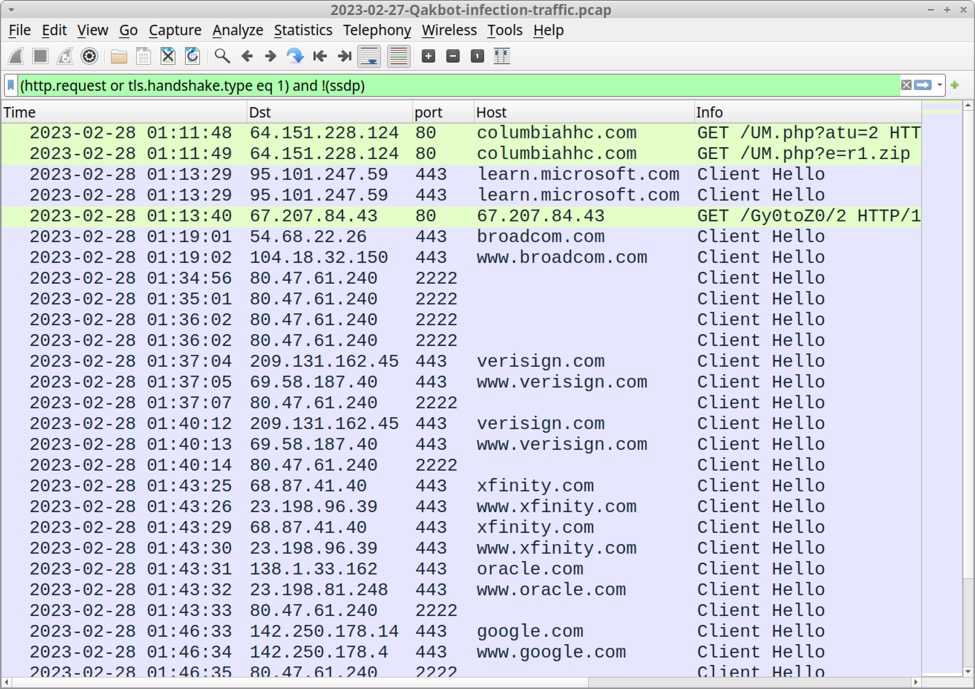The width and height of the screenshot is (975, 689).
Task: Sort by the Info column header
Action: pos(807,112)
